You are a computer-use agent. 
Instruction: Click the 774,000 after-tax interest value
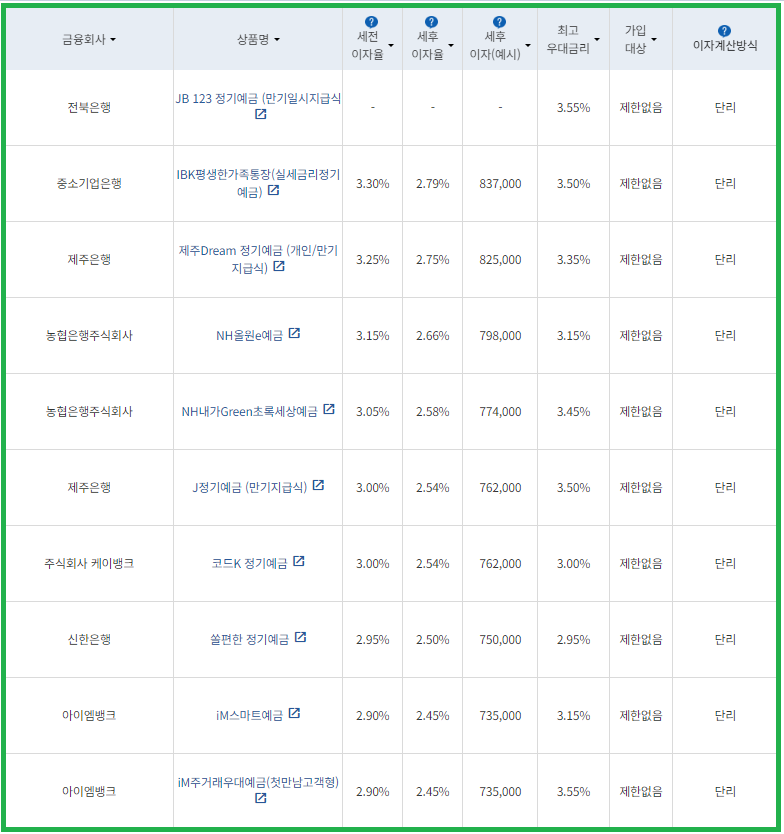(500, 412)
